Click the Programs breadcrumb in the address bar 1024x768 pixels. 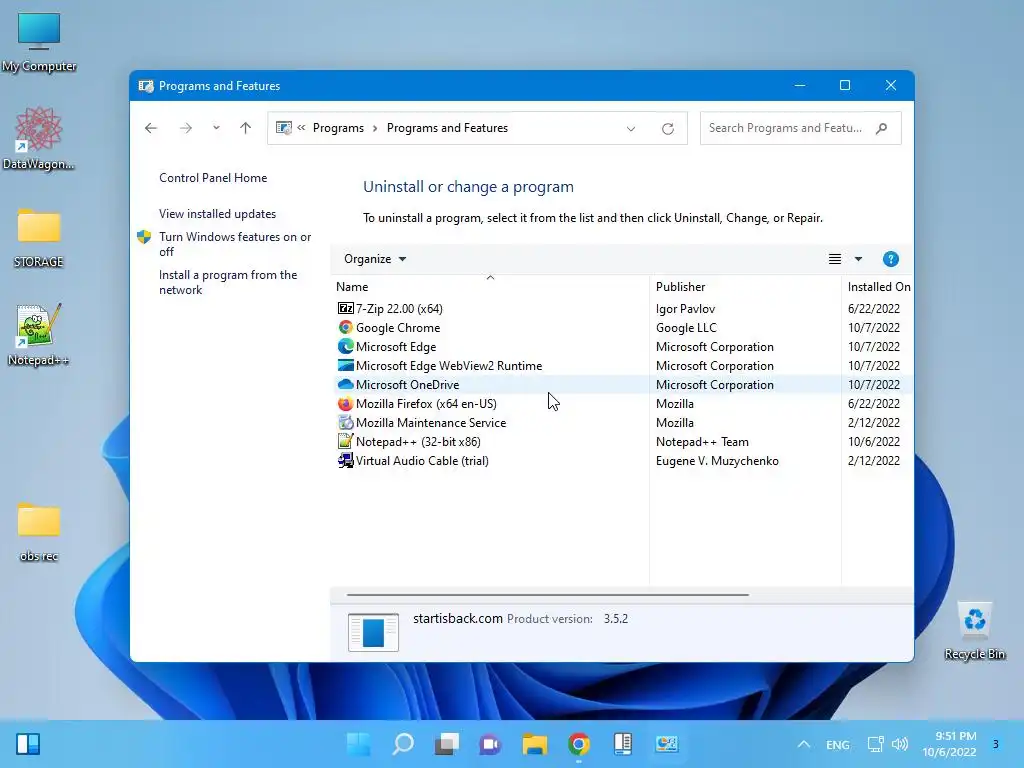coord(338,128)
